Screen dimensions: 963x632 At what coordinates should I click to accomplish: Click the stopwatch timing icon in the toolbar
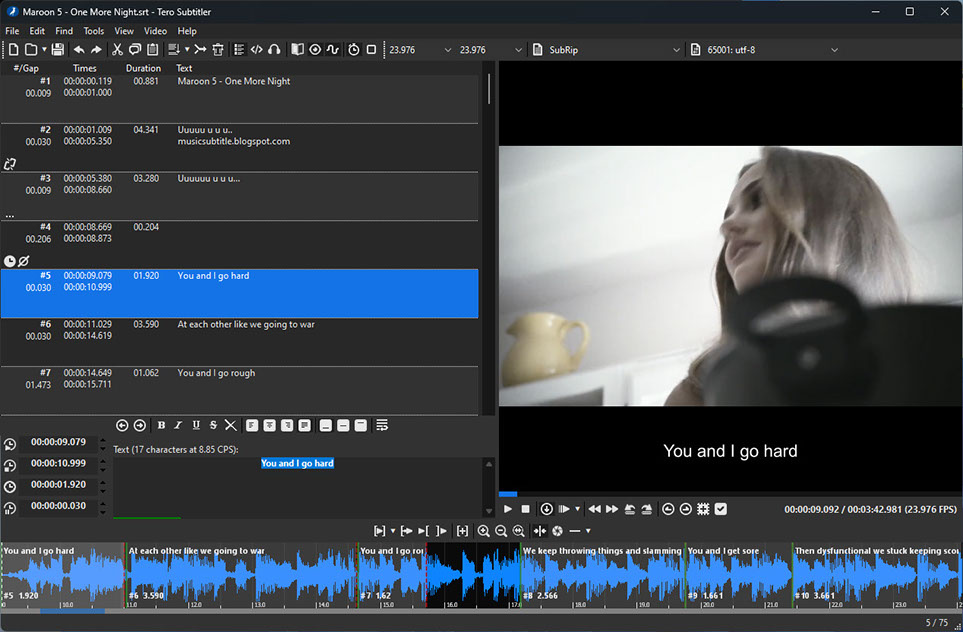[354, 50]
